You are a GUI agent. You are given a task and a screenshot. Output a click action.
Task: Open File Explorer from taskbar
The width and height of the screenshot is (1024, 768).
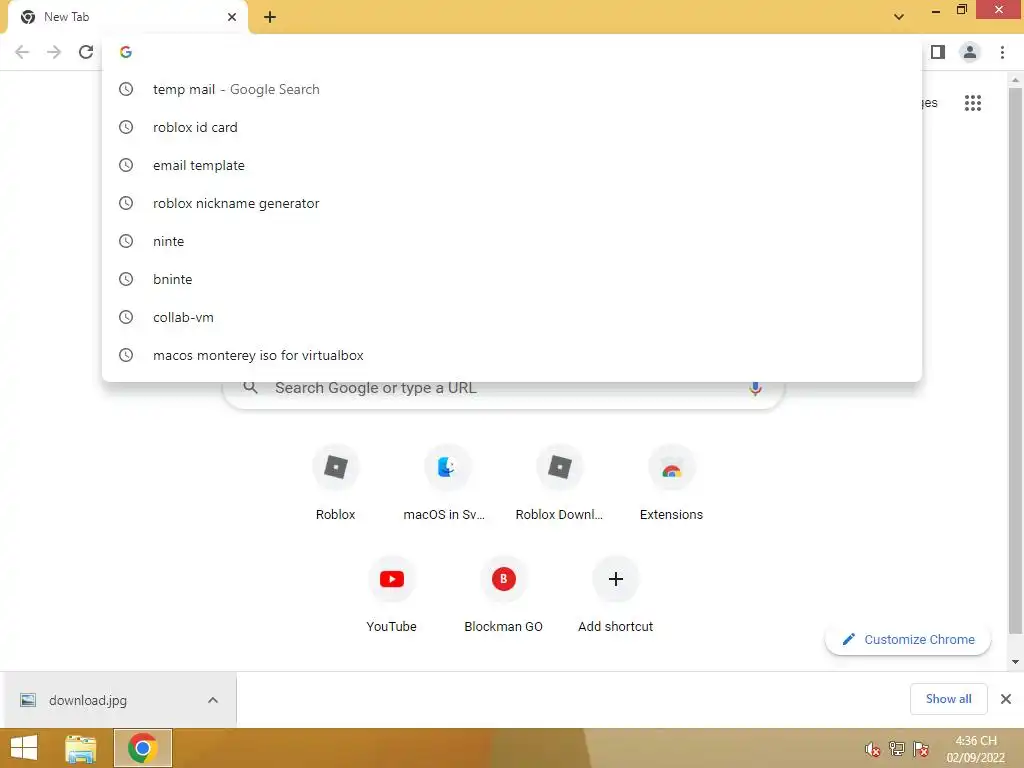click(81, 748)
